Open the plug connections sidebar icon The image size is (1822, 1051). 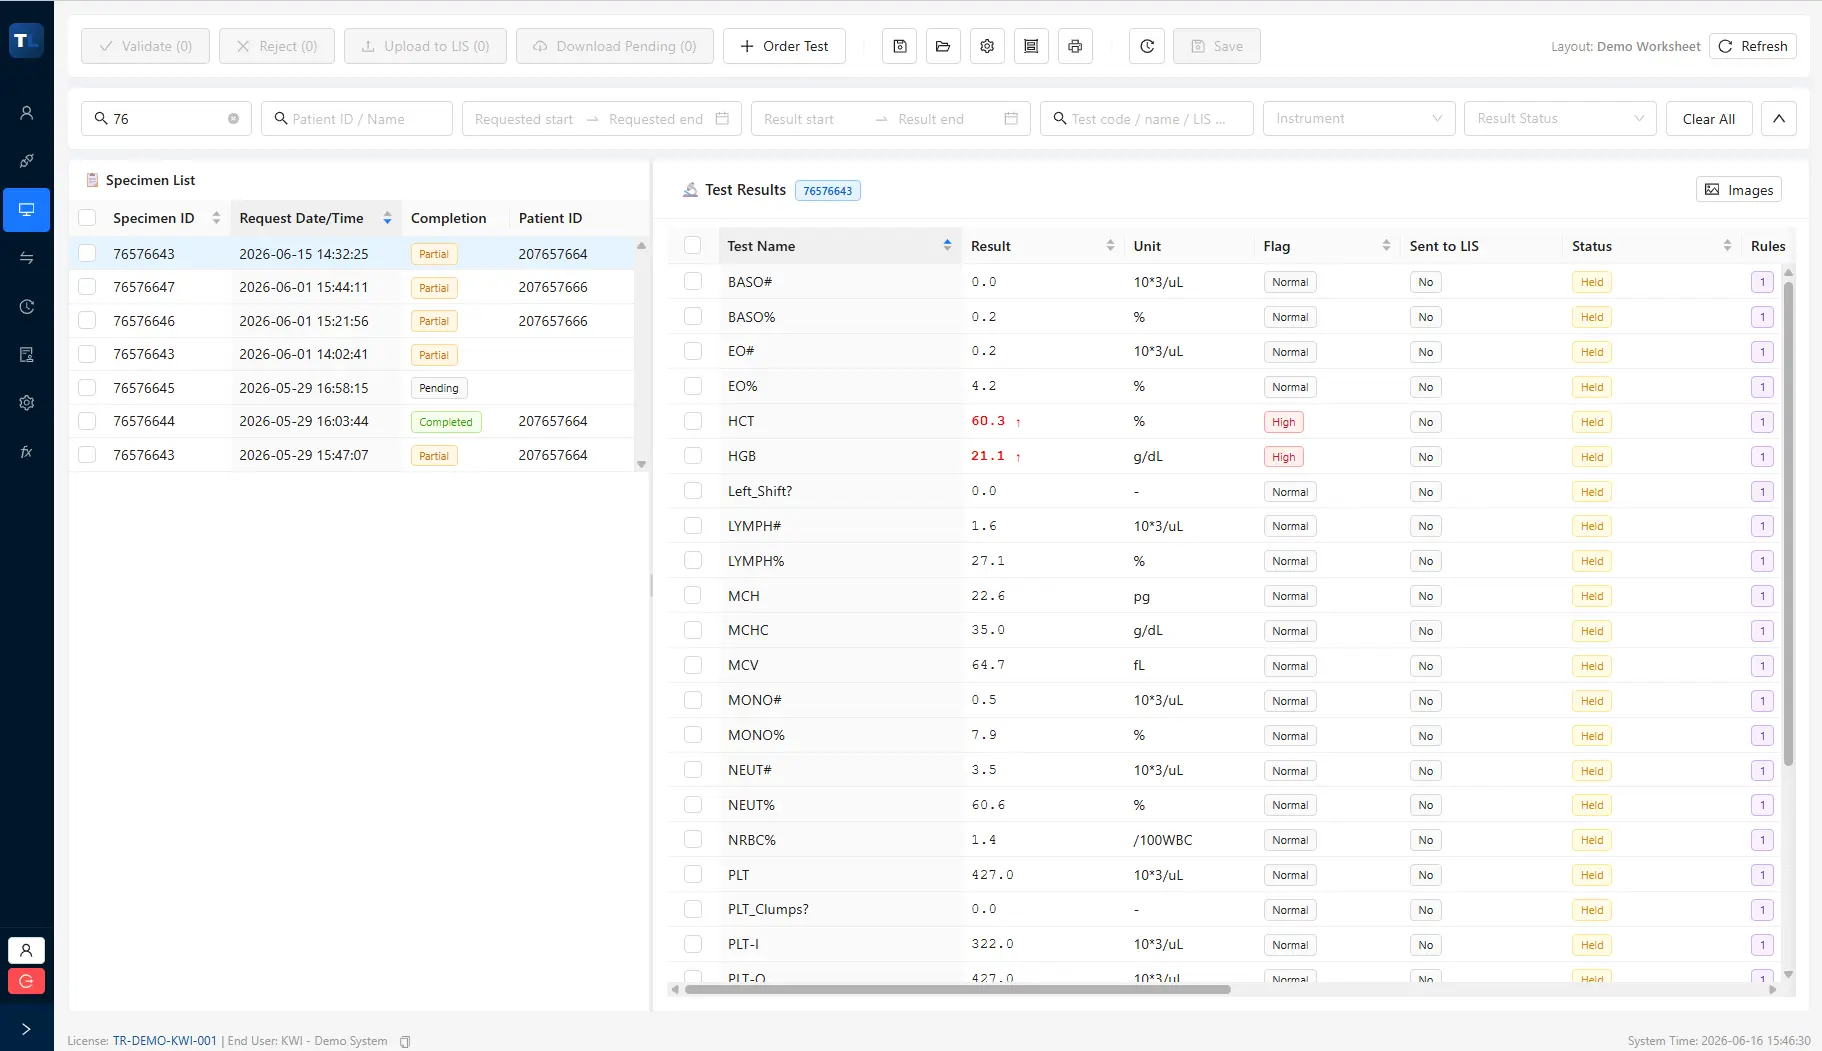click(x=27, y=161)
